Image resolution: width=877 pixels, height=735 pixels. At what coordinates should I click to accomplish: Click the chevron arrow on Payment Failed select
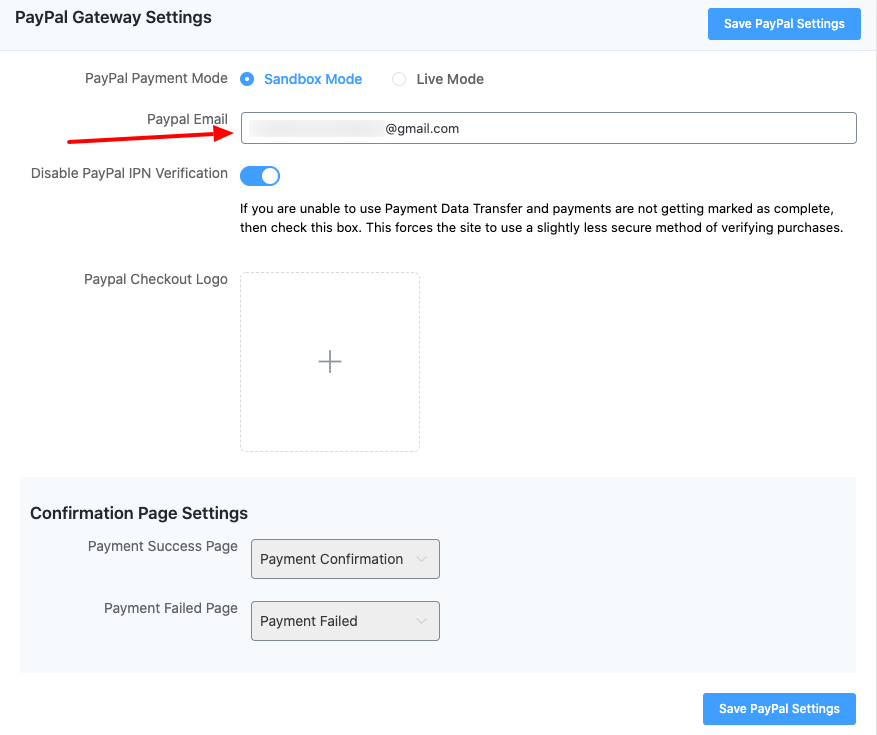point(421,621)
